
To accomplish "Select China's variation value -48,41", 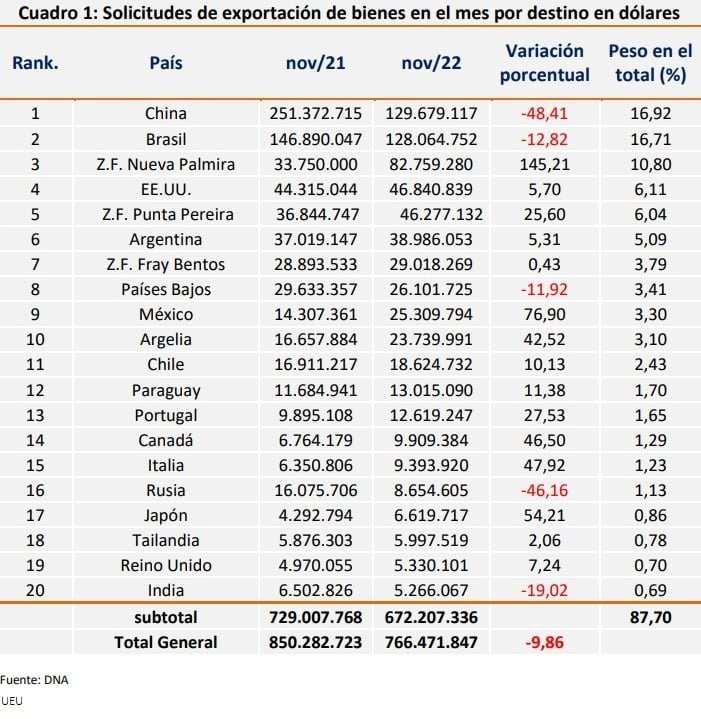I will point(544,113).
